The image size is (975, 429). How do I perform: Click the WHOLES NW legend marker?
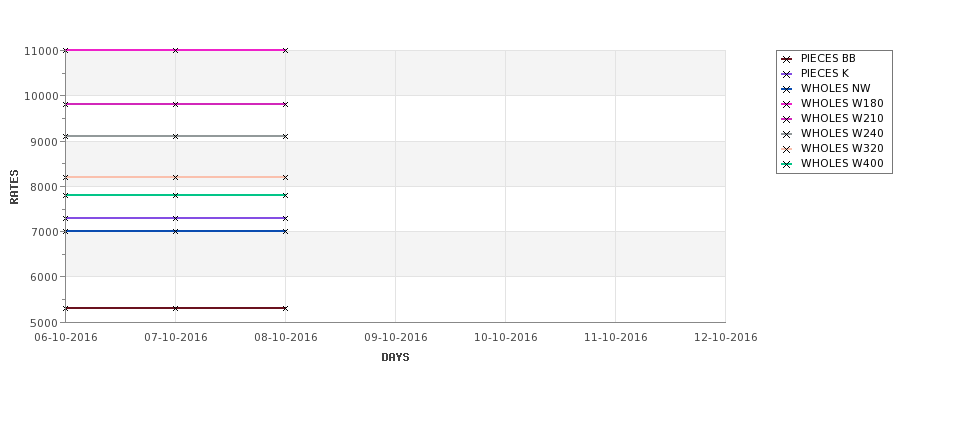click(x=787, y=89)
